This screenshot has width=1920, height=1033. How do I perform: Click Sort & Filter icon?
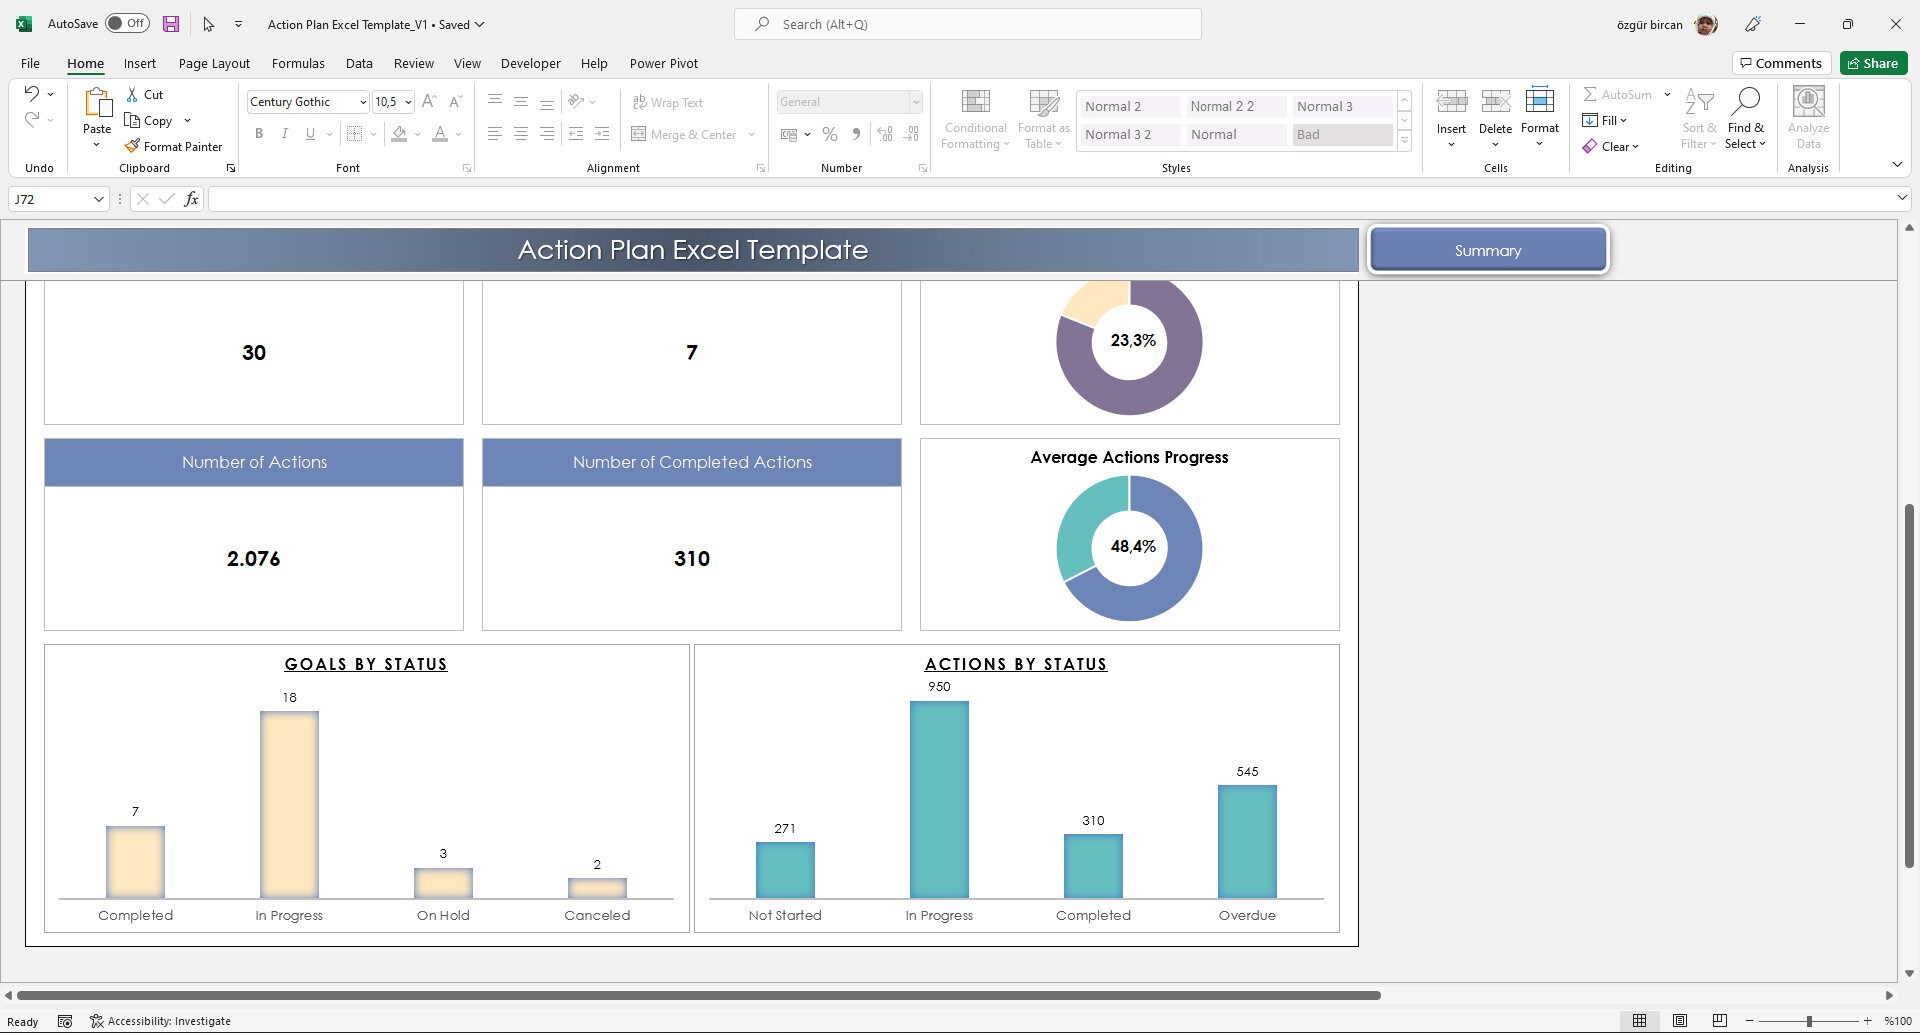[1699, 102]
